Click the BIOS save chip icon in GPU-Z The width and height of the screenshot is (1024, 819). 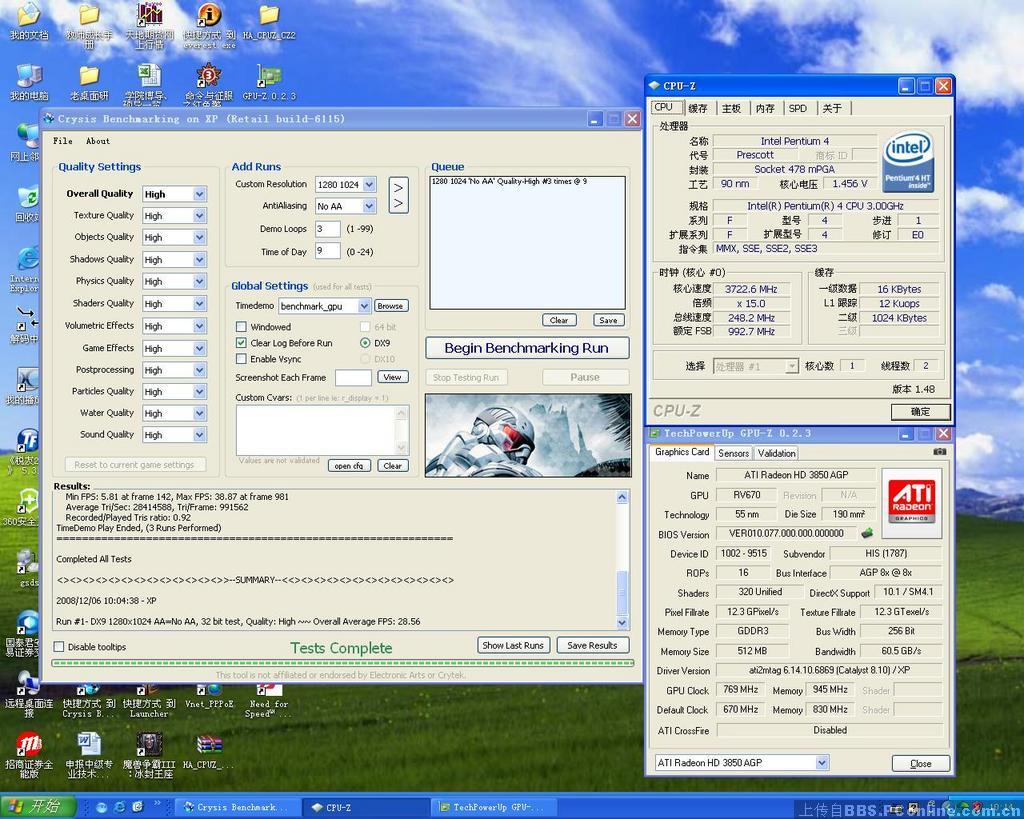(x=866, y=533)
